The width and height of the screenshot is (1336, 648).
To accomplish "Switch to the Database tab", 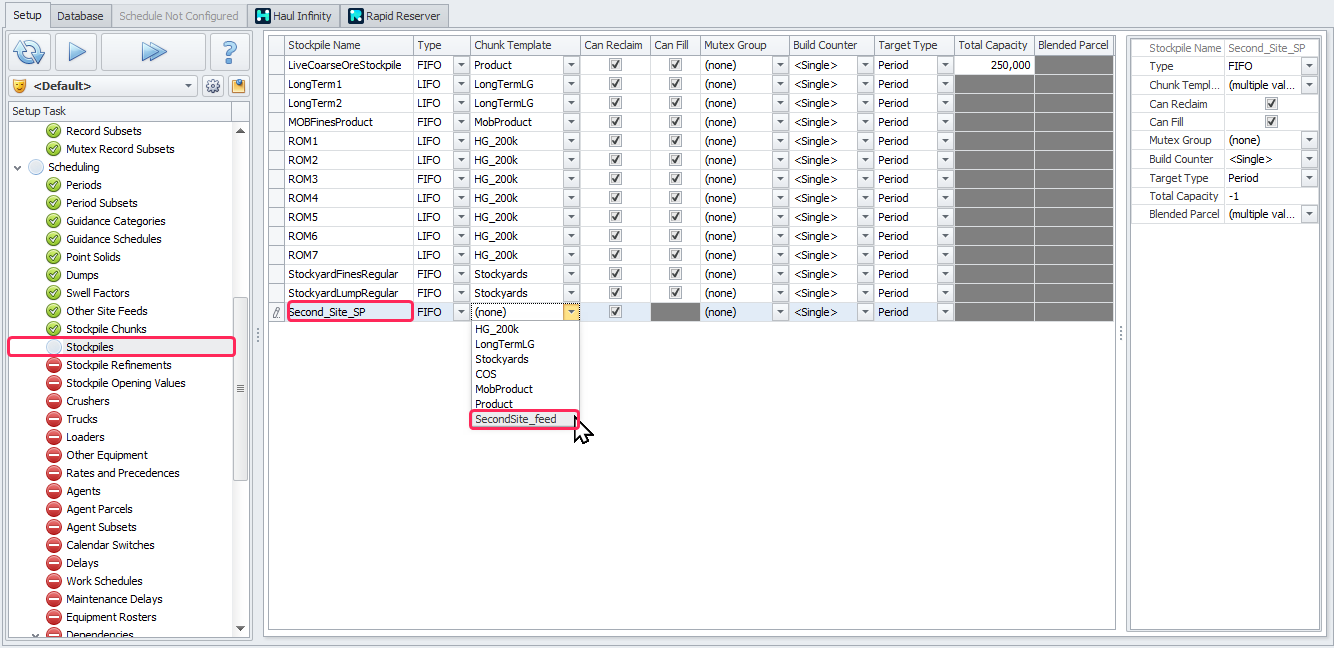I will (x=80, y=16).
